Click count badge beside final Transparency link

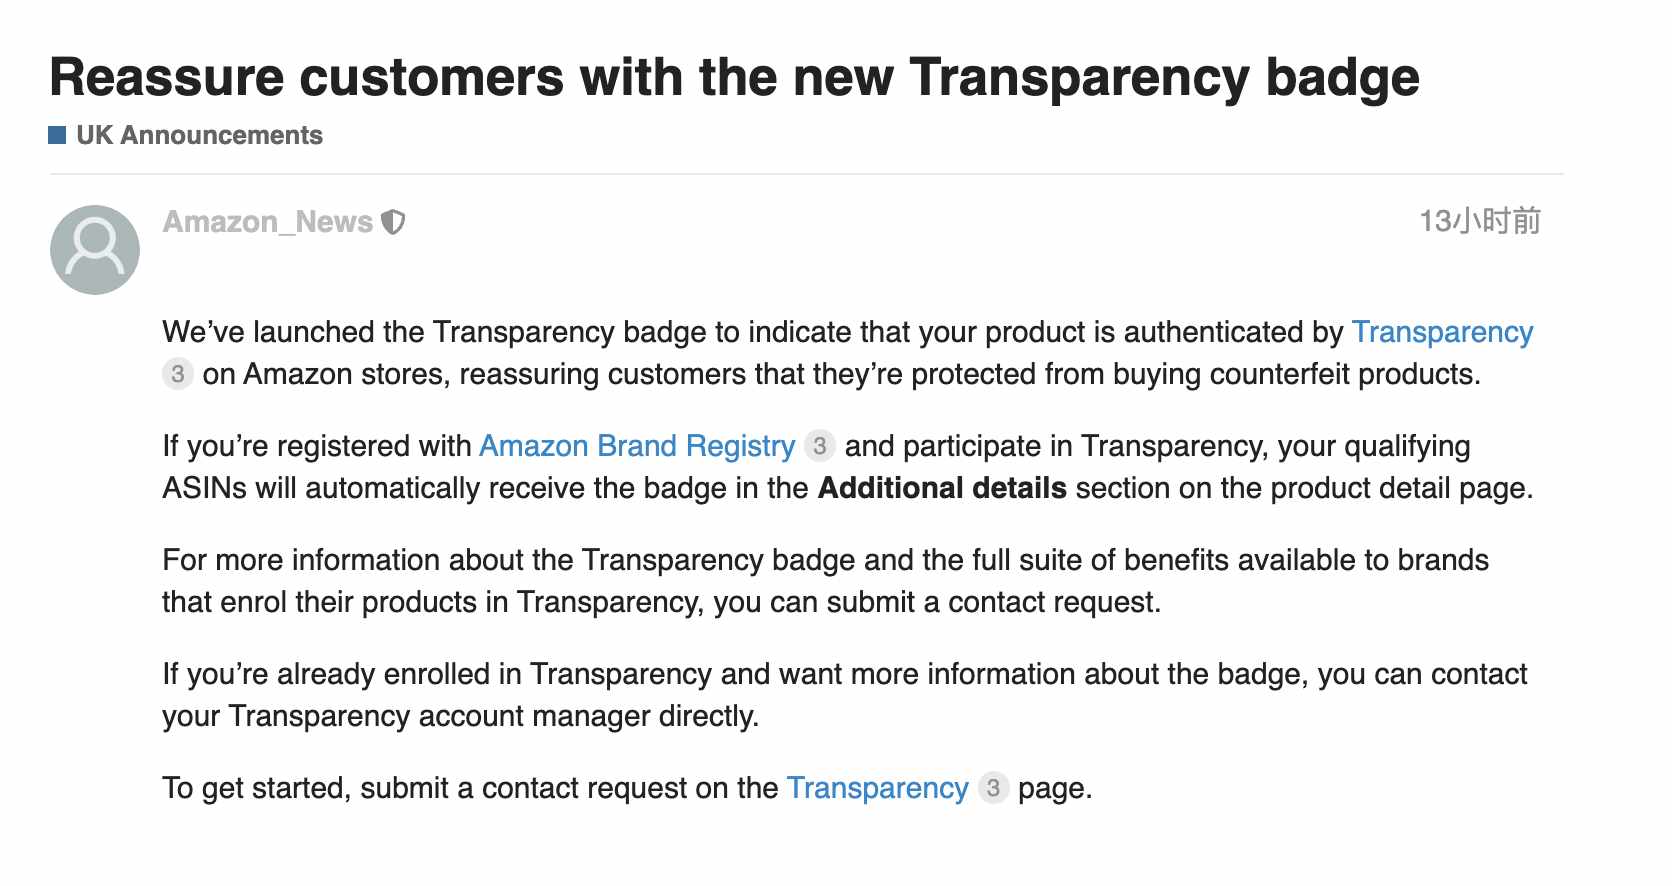click(x=993, y=788)
